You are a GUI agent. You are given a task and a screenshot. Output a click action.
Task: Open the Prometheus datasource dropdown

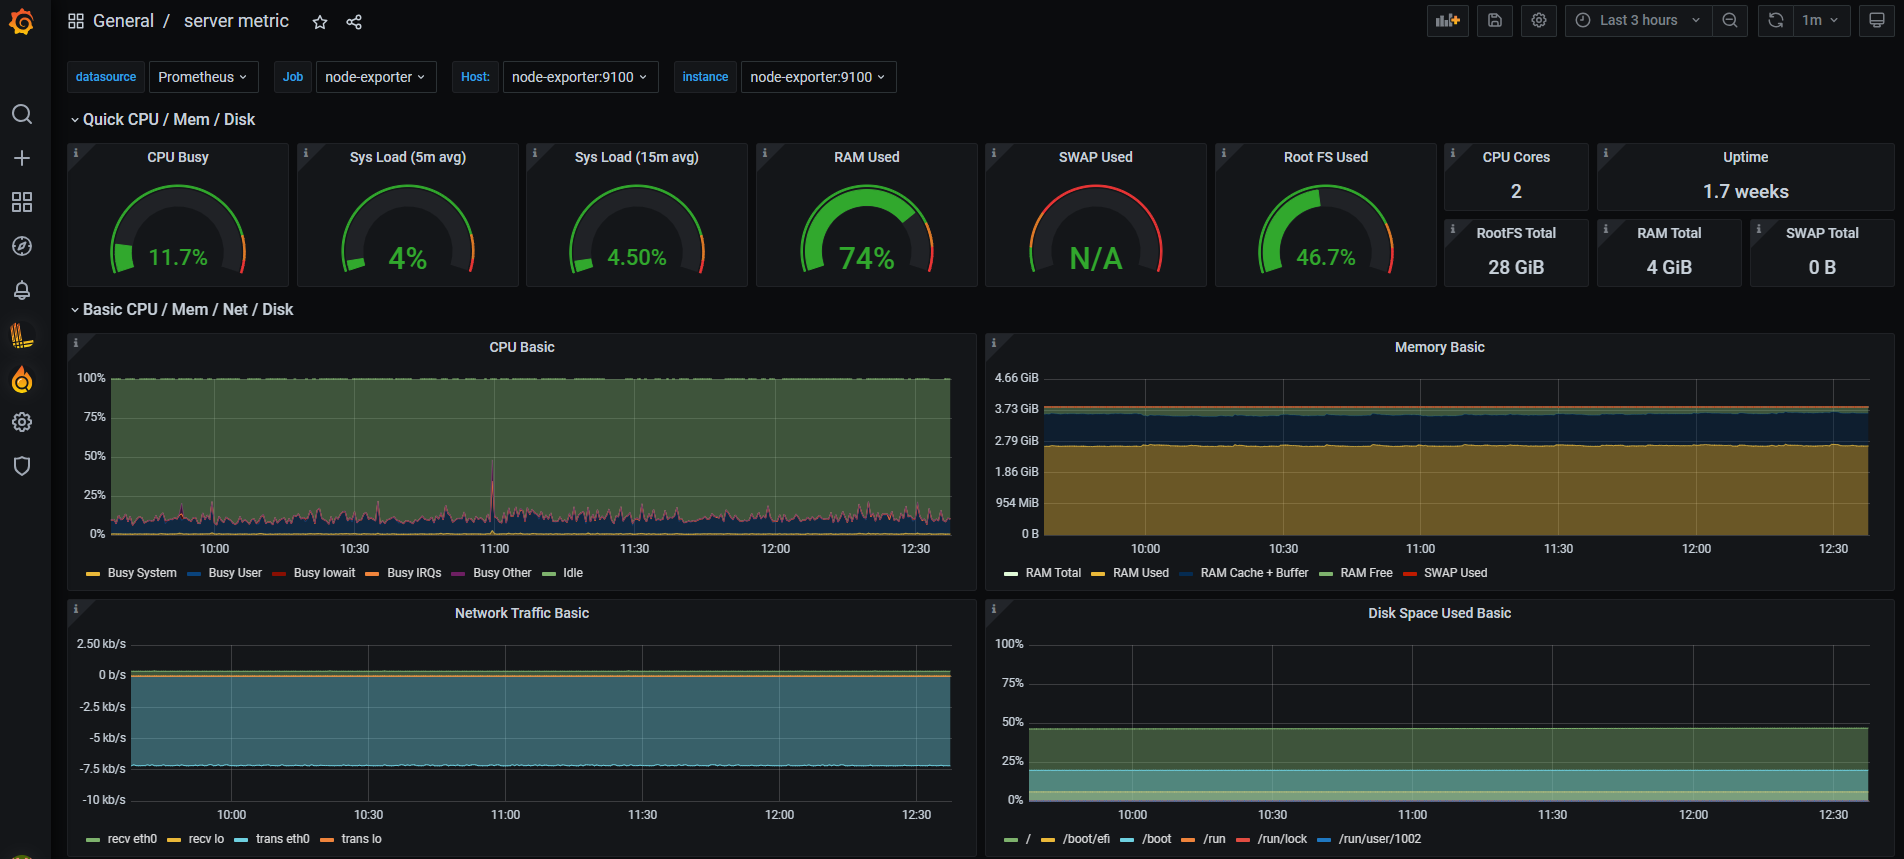204,77
